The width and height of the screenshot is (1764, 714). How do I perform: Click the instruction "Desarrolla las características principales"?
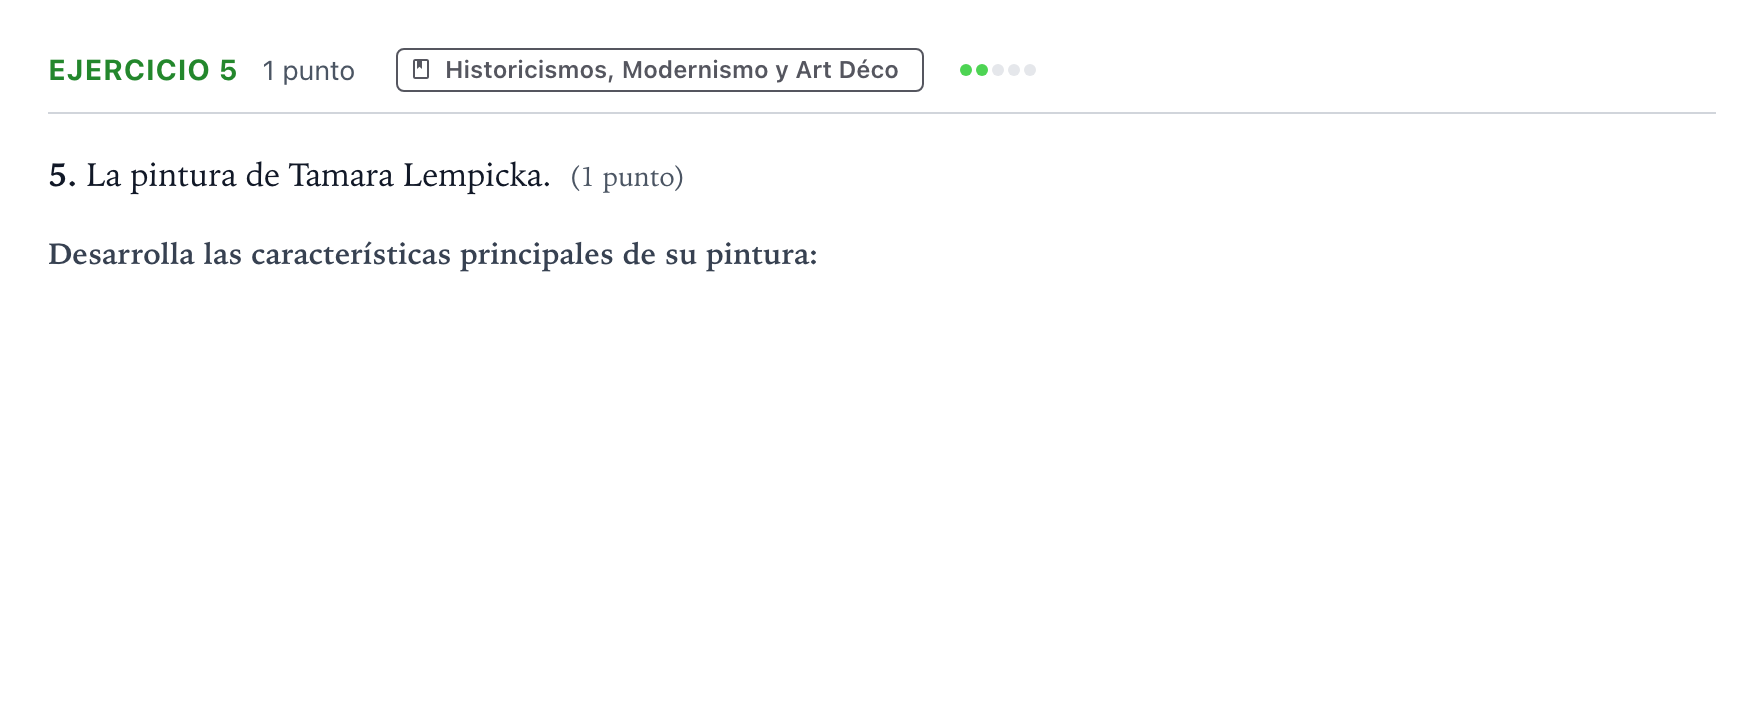tap(331, 254)
